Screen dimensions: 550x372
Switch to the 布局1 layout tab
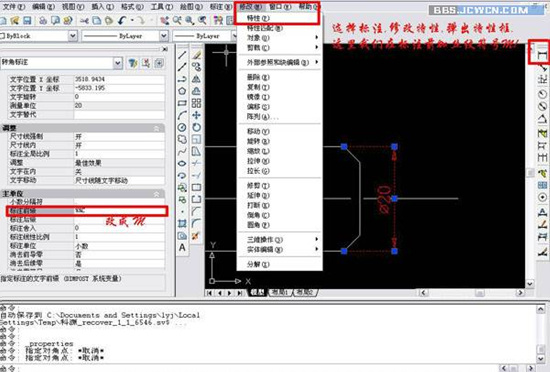(x=280, y=292)
